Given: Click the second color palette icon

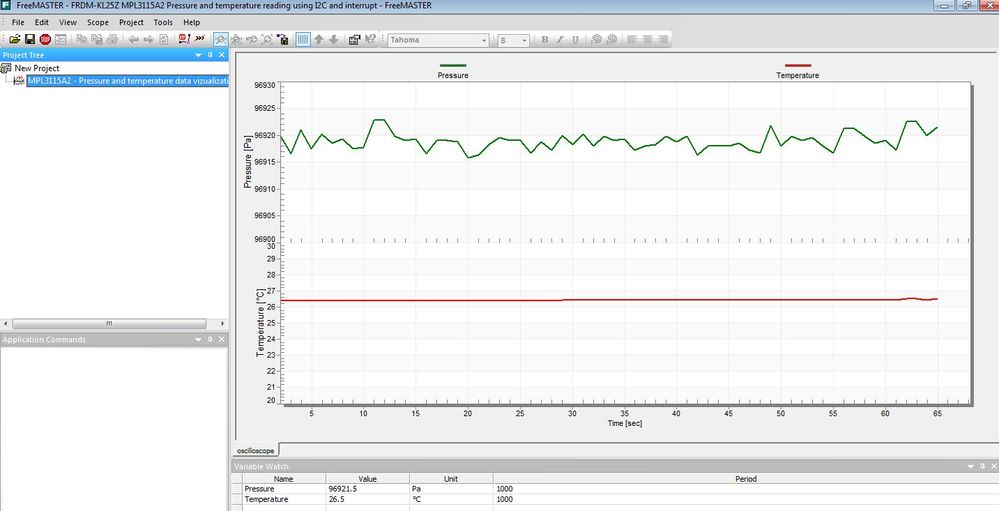Looking at the screenshot, I should coord(612,40).
